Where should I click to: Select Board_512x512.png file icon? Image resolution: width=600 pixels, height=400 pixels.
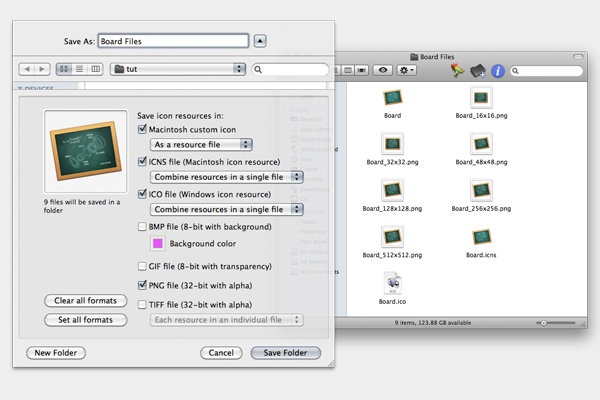pyautogui.click(x=392, y=237)
